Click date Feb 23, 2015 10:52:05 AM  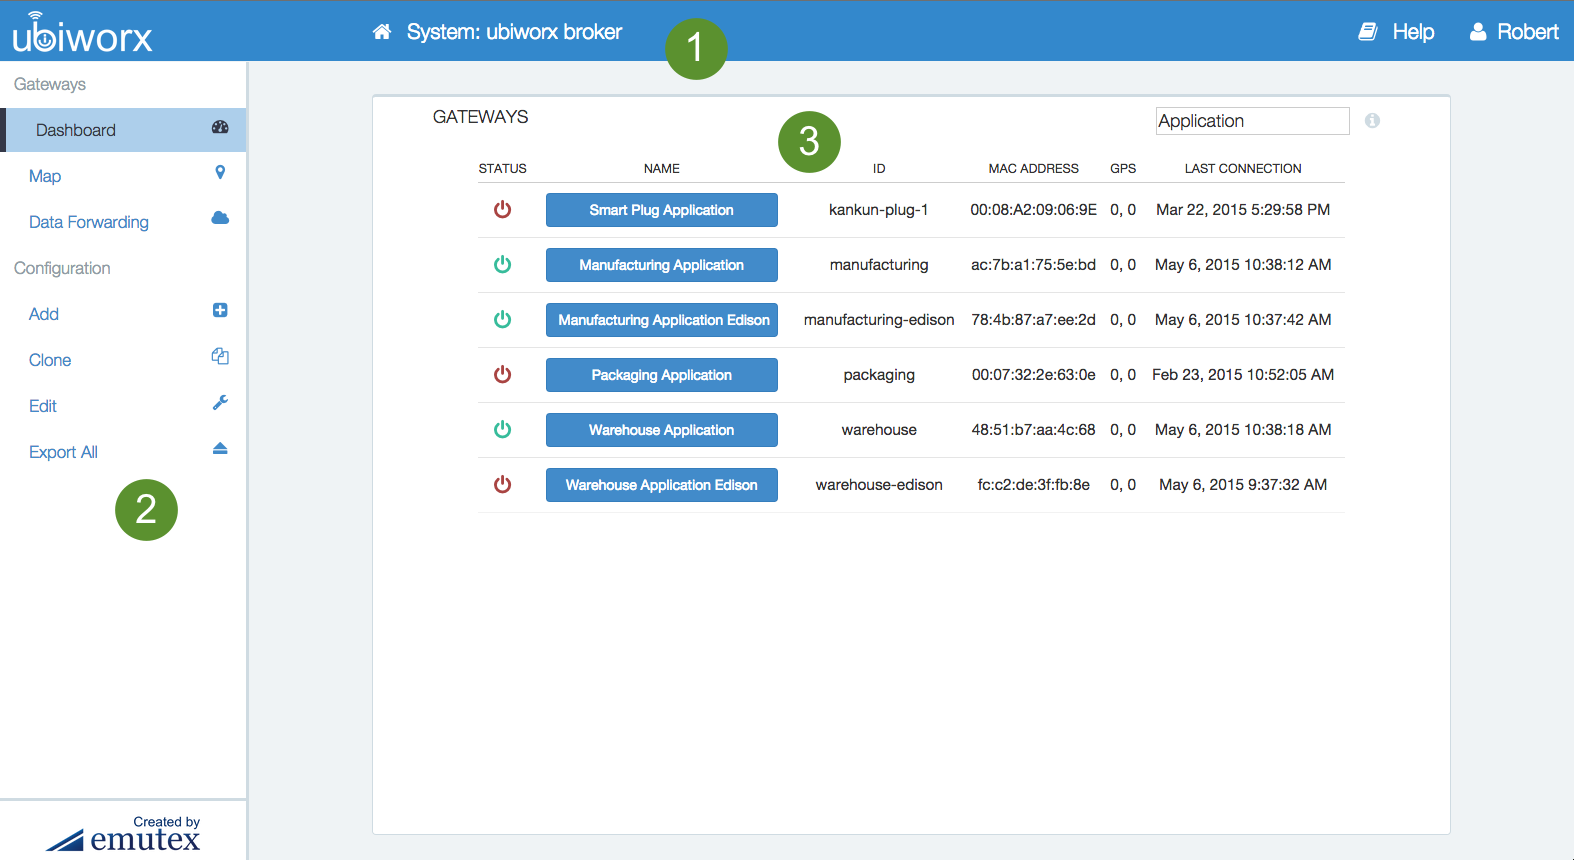pos(1243,375)
